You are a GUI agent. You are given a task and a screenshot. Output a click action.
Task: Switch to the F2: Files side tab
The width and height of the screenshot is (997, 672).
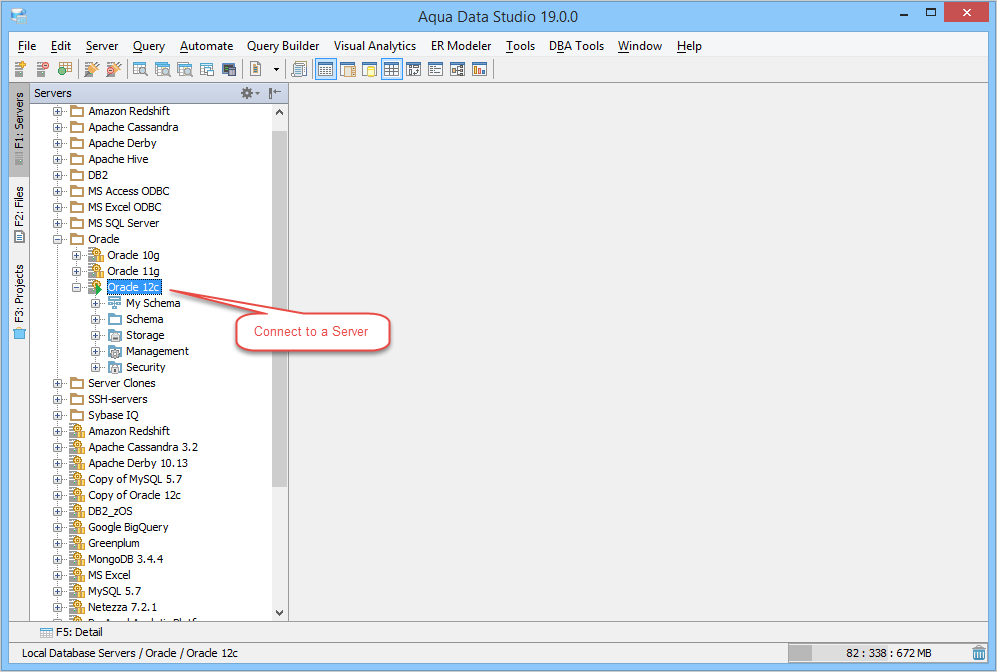19,215
